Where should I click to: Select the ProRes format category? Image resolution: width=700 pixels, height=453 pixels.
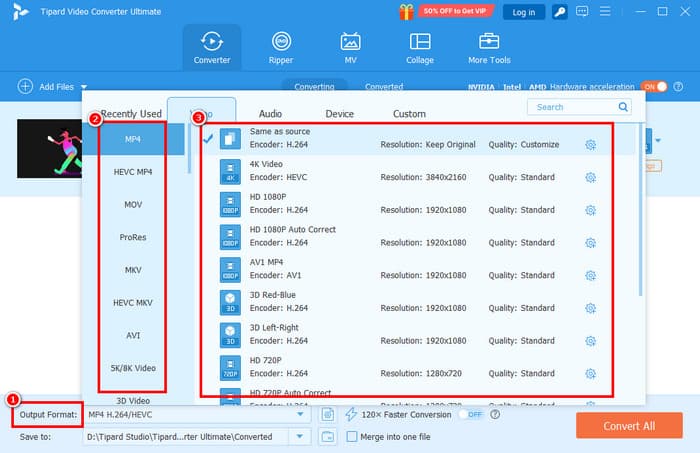(x=133, y=237)
